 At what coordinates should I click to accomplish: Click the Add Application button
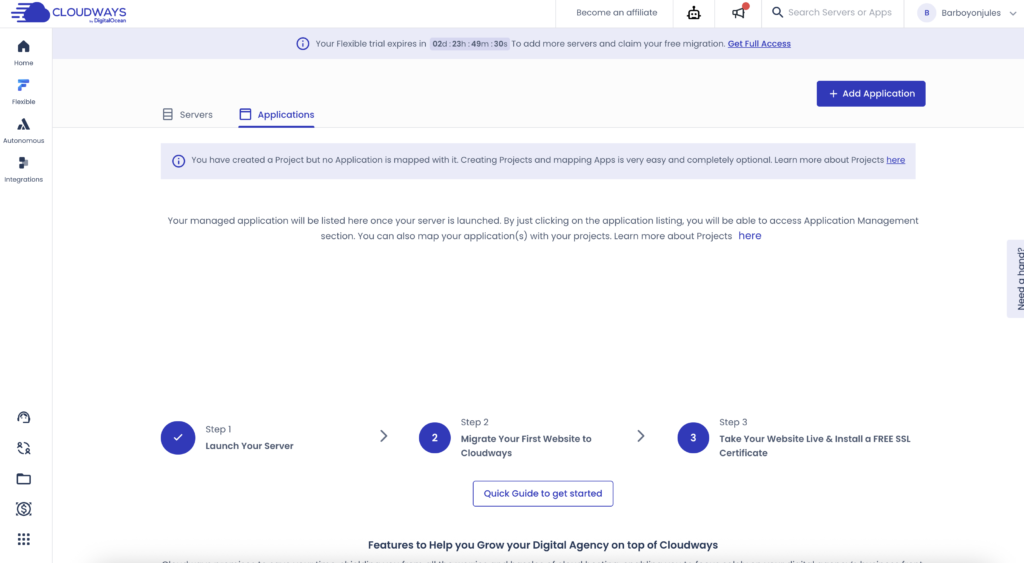871,94
